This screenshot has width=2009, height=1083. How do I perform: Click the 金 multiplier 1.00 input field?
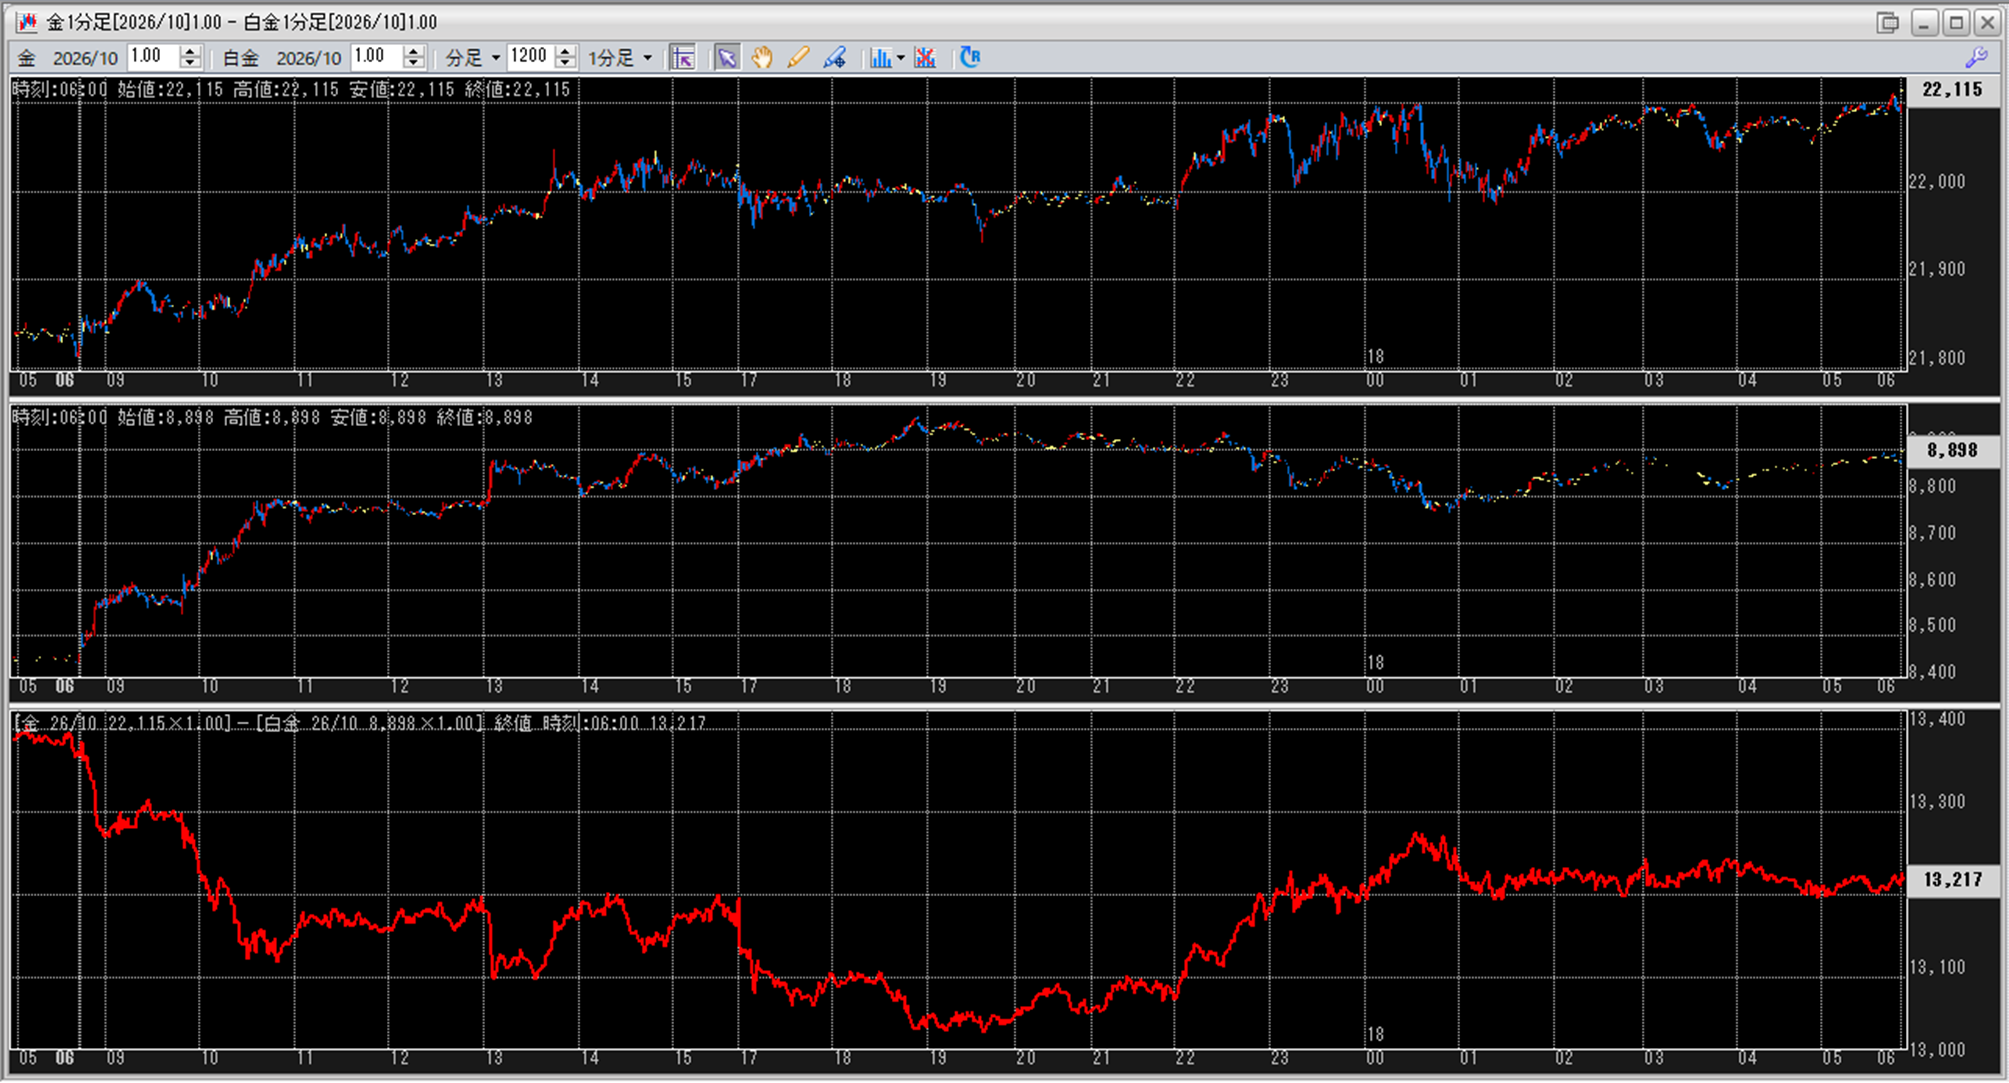coord(152,57)
